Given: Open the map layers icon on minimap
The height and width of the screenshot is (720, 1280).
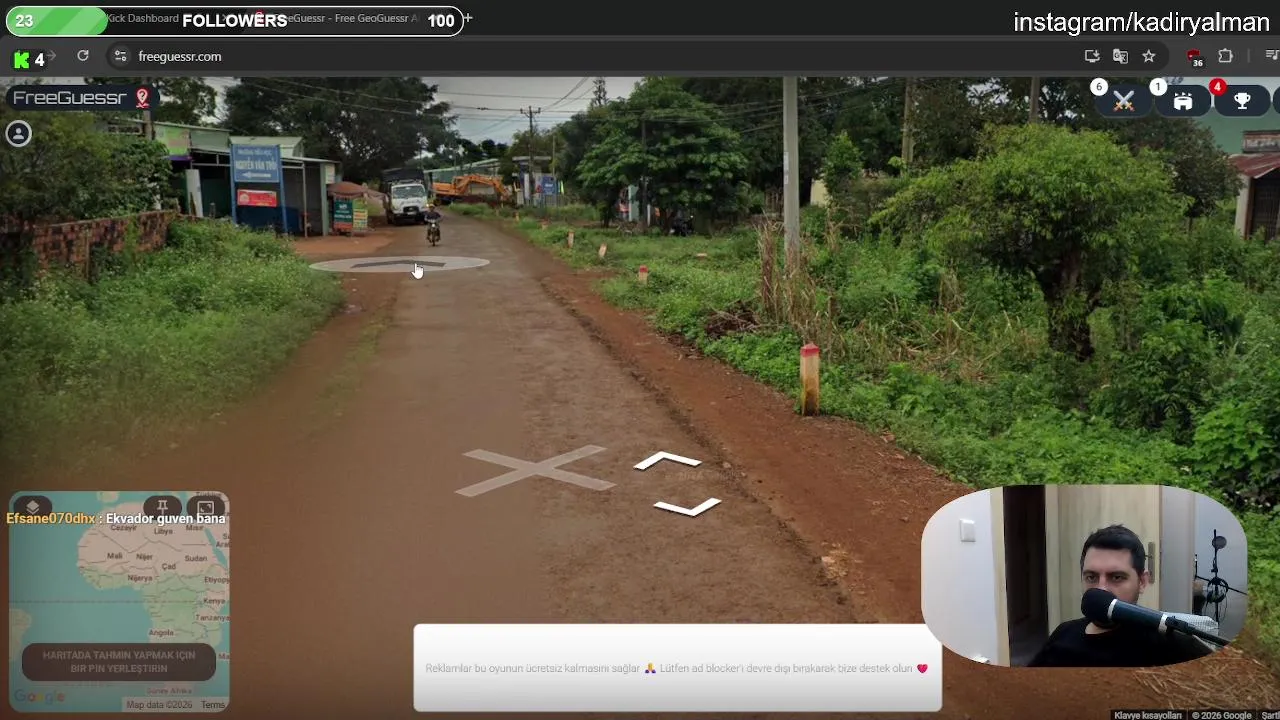Looking at the screenshot, I should click(32, 507).
